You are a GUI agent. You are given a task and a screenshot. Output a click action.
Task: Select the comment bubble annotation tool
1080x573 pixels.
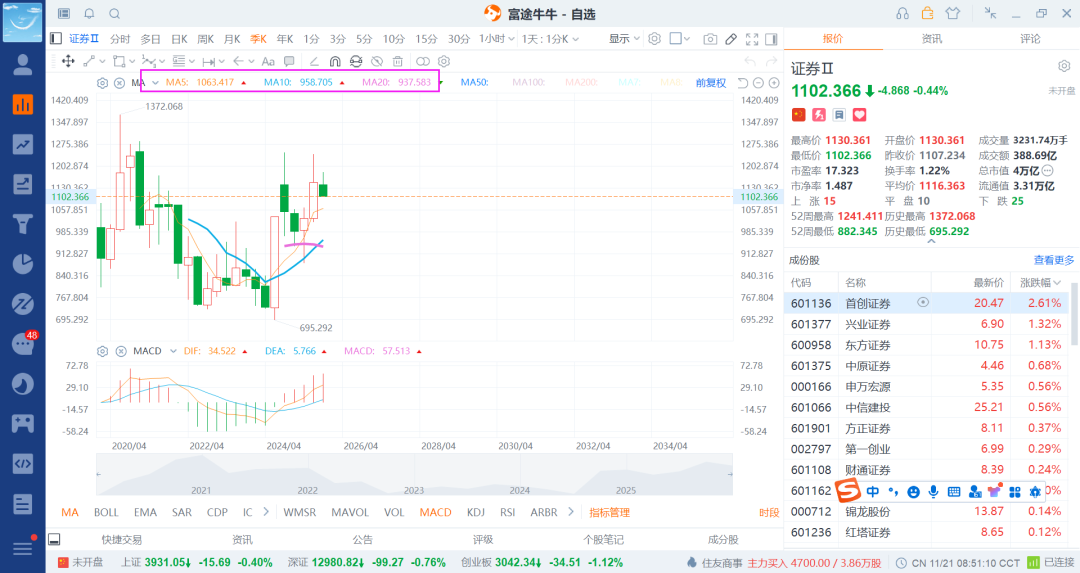coord(289,61)
